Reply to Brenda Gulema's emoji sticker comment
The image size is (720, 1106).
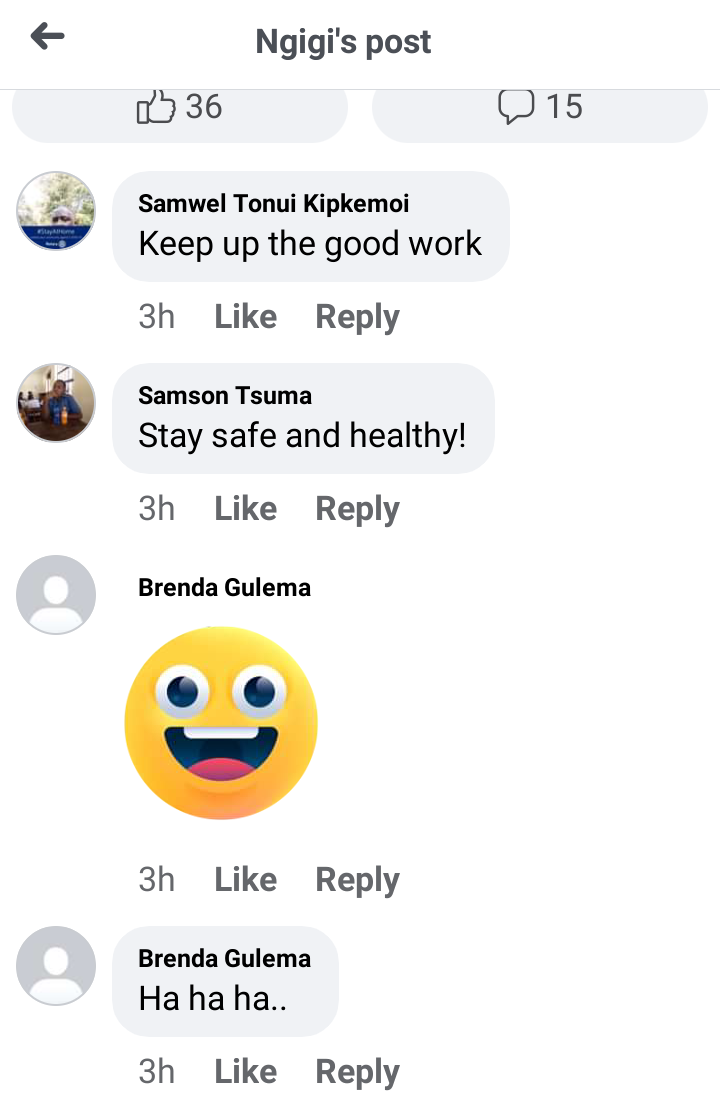pos(358,880)
